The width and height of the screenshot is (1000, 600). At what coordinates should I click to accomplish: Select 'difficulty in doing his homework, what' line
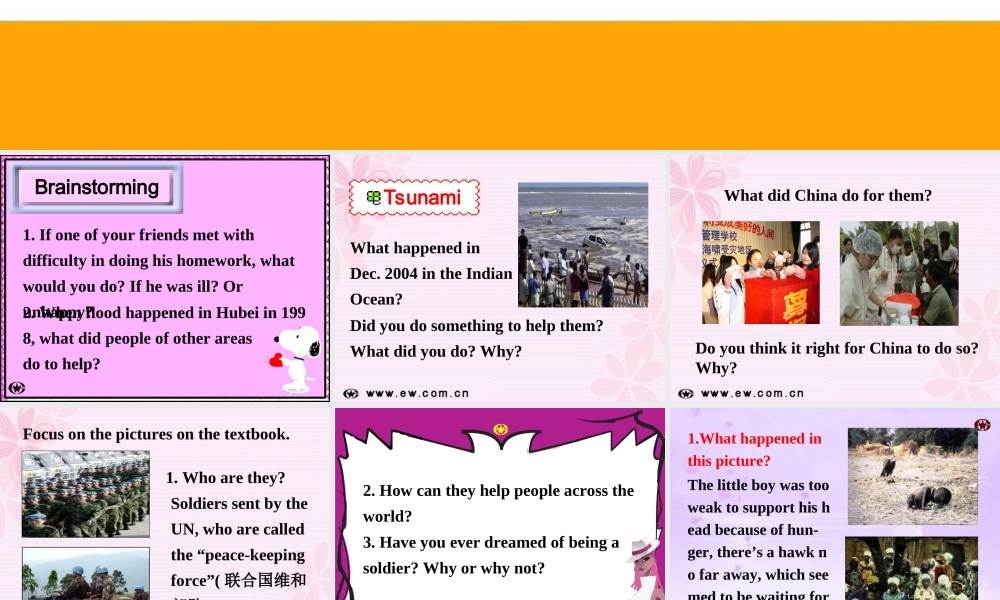coord(159,261)
